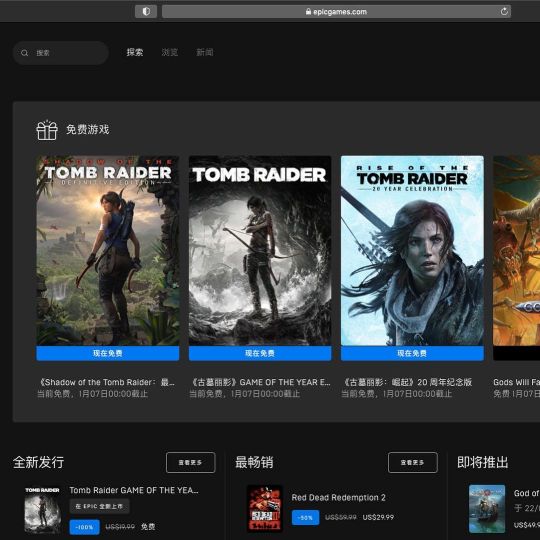
Task: Click the US$59.99 original price
Action: tap(341, 517)
